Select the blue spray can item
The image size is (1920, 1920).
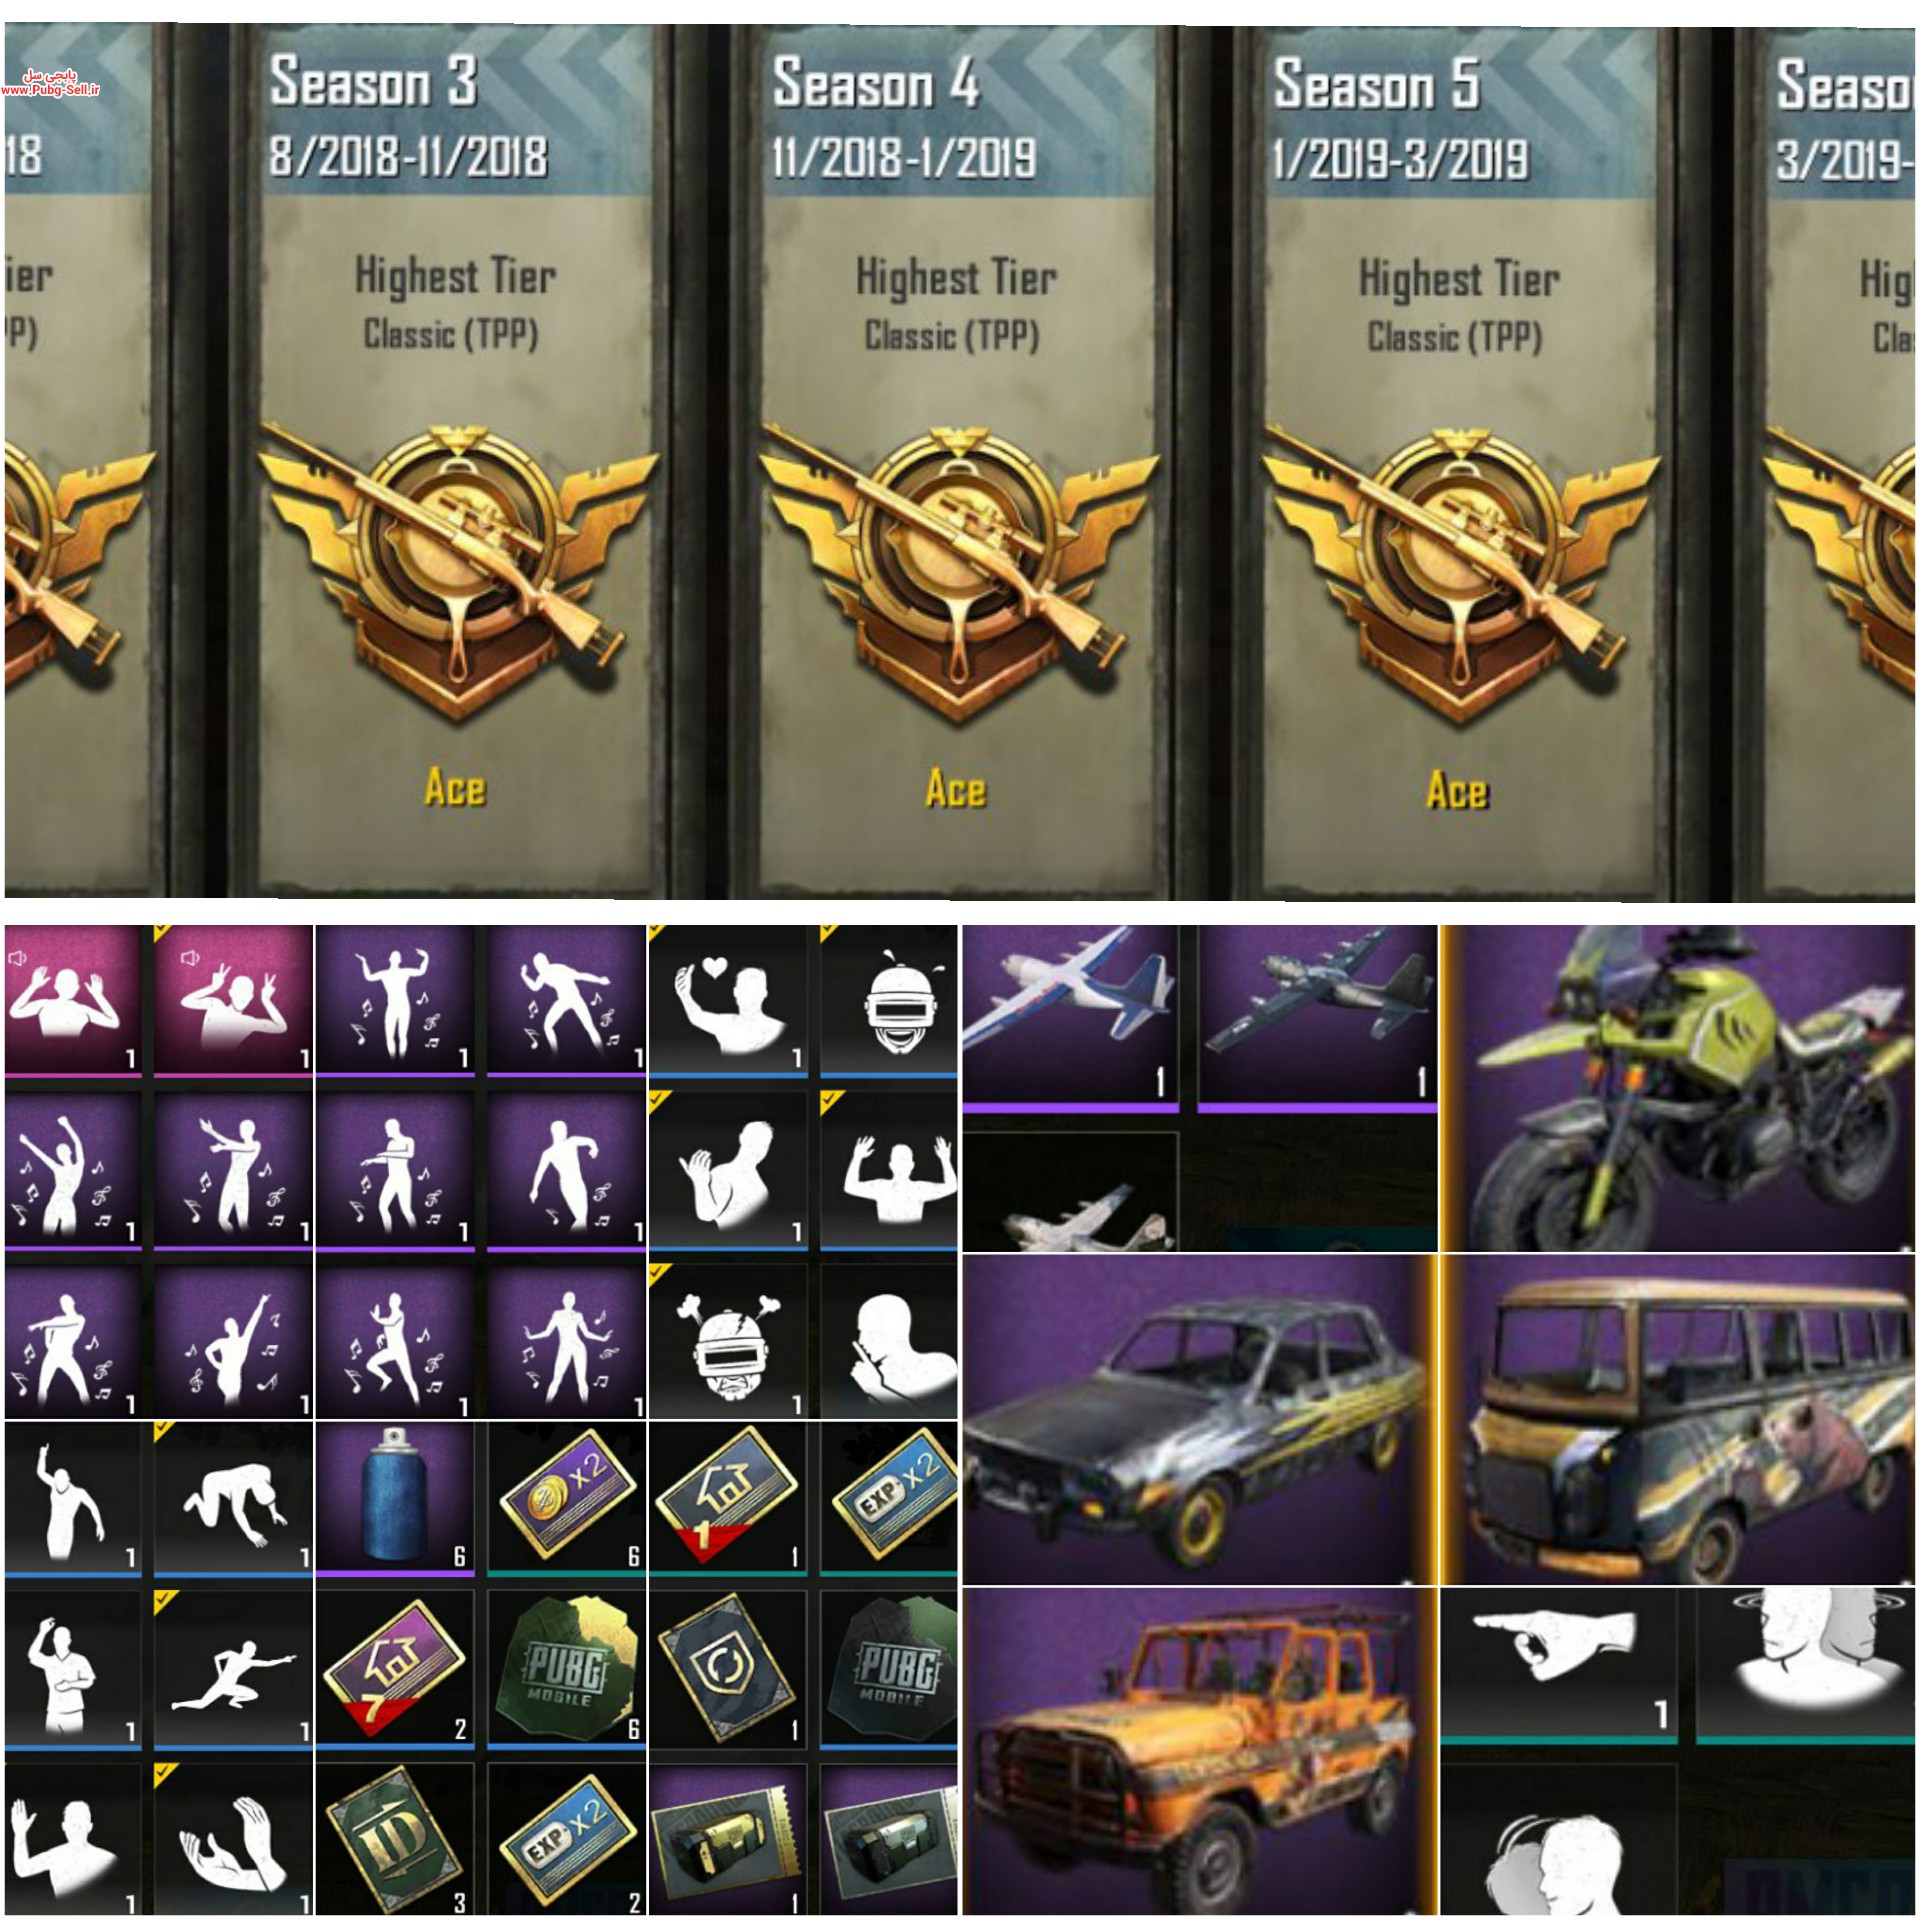click(x=394, y=1497)
